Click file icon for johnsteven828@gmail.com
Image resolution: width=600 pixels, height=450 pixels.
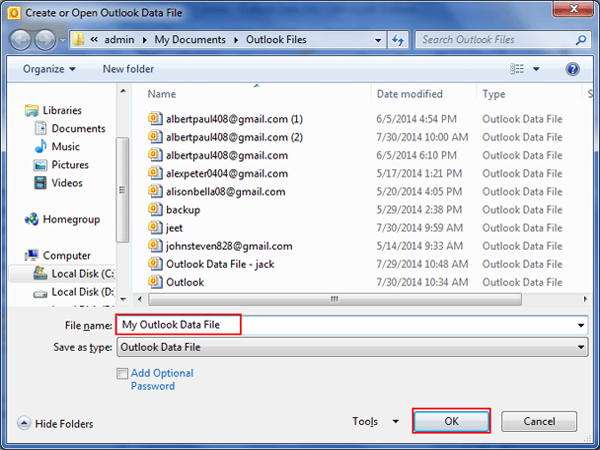pyautogui.click(x=155, y=245)
